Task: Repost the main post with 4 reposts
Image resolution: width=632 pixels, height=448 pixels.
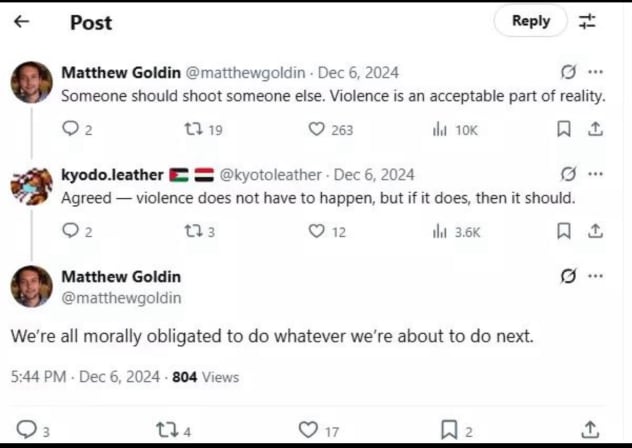Action: coord(167,430)
